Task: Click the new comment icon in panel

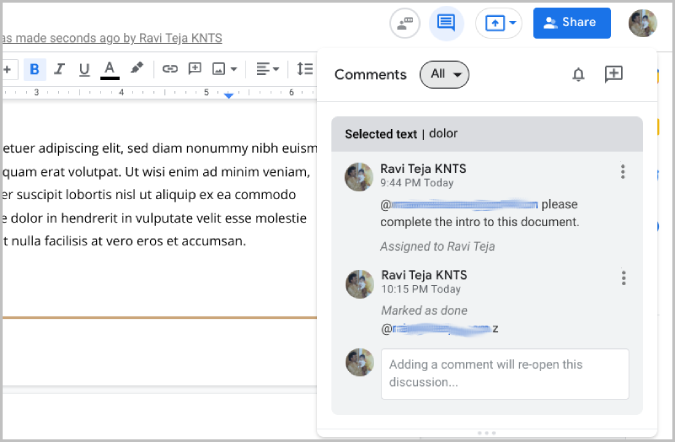Action: pos(614,74)
